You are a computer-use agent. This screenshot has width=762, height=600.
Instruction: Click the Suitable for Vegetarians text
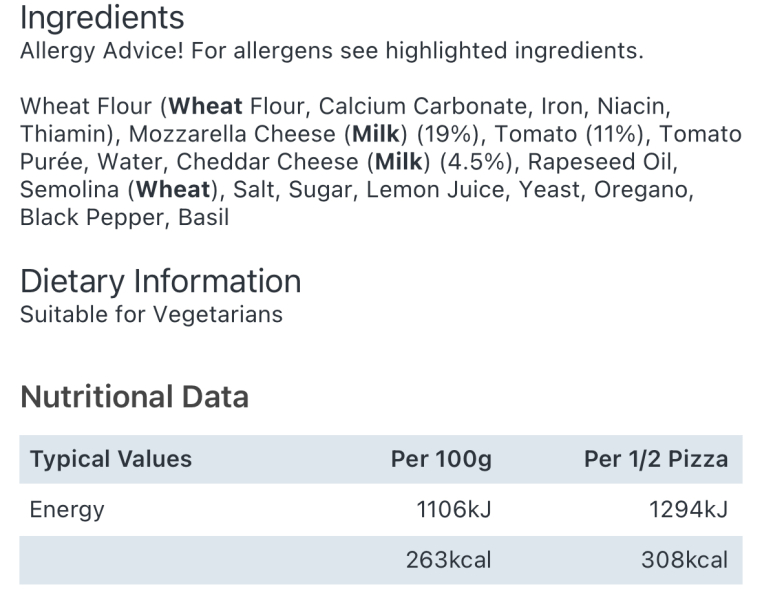151,315
